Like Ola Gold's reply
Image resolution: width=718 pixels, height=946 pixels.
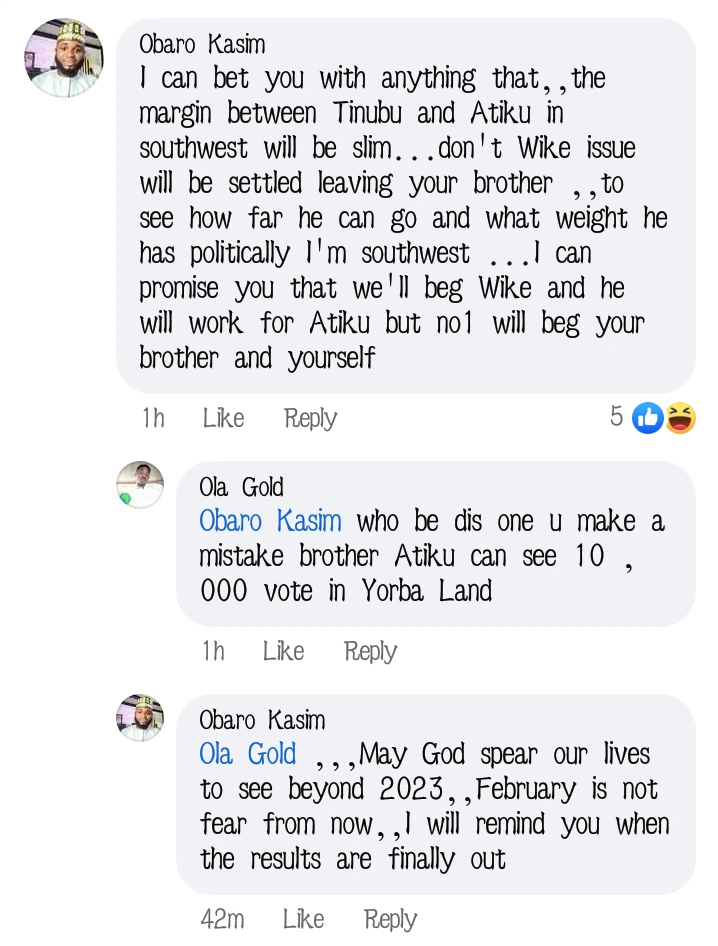(283, 651)
